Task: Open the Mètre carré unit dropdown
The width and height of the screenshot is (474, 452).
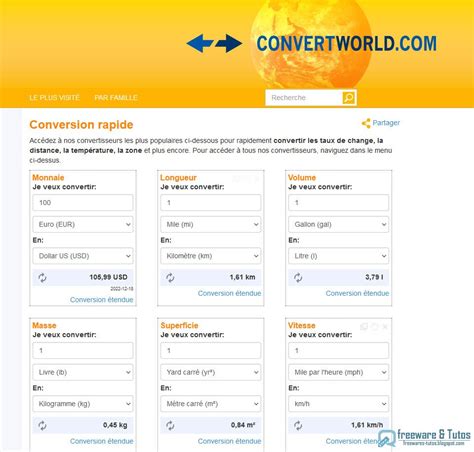Action: click(x=211, y=404)
